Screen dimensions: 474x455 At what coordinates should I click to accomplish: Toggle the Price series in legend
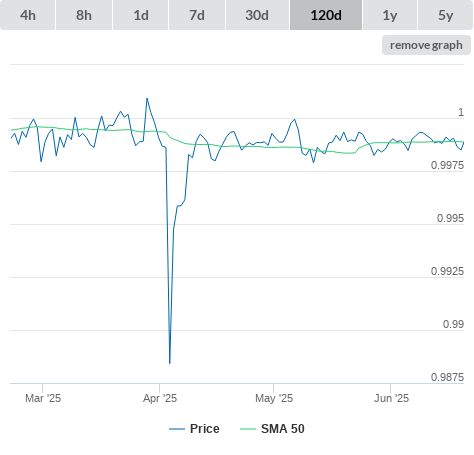click(194, 429)
